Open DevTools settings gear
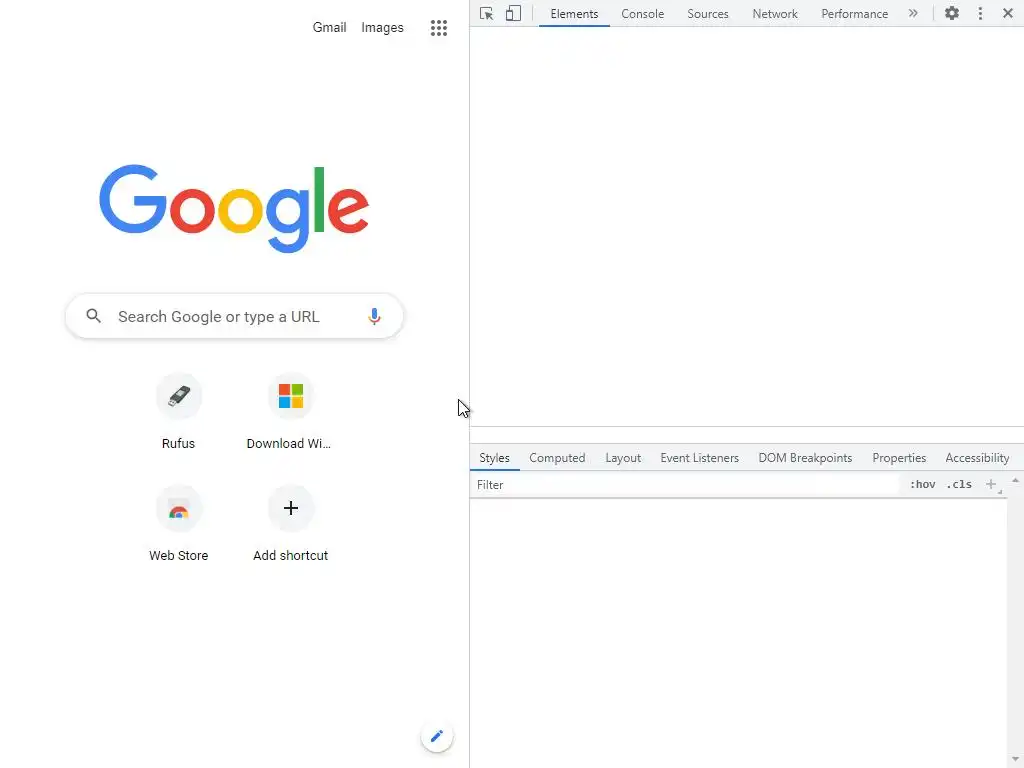 click(952, 13)
